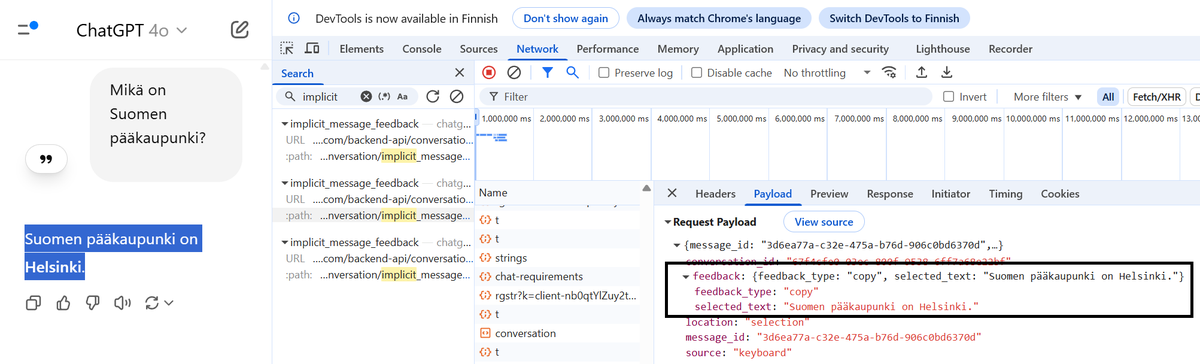Open network conditions with the wifi icon

point(889,72)
